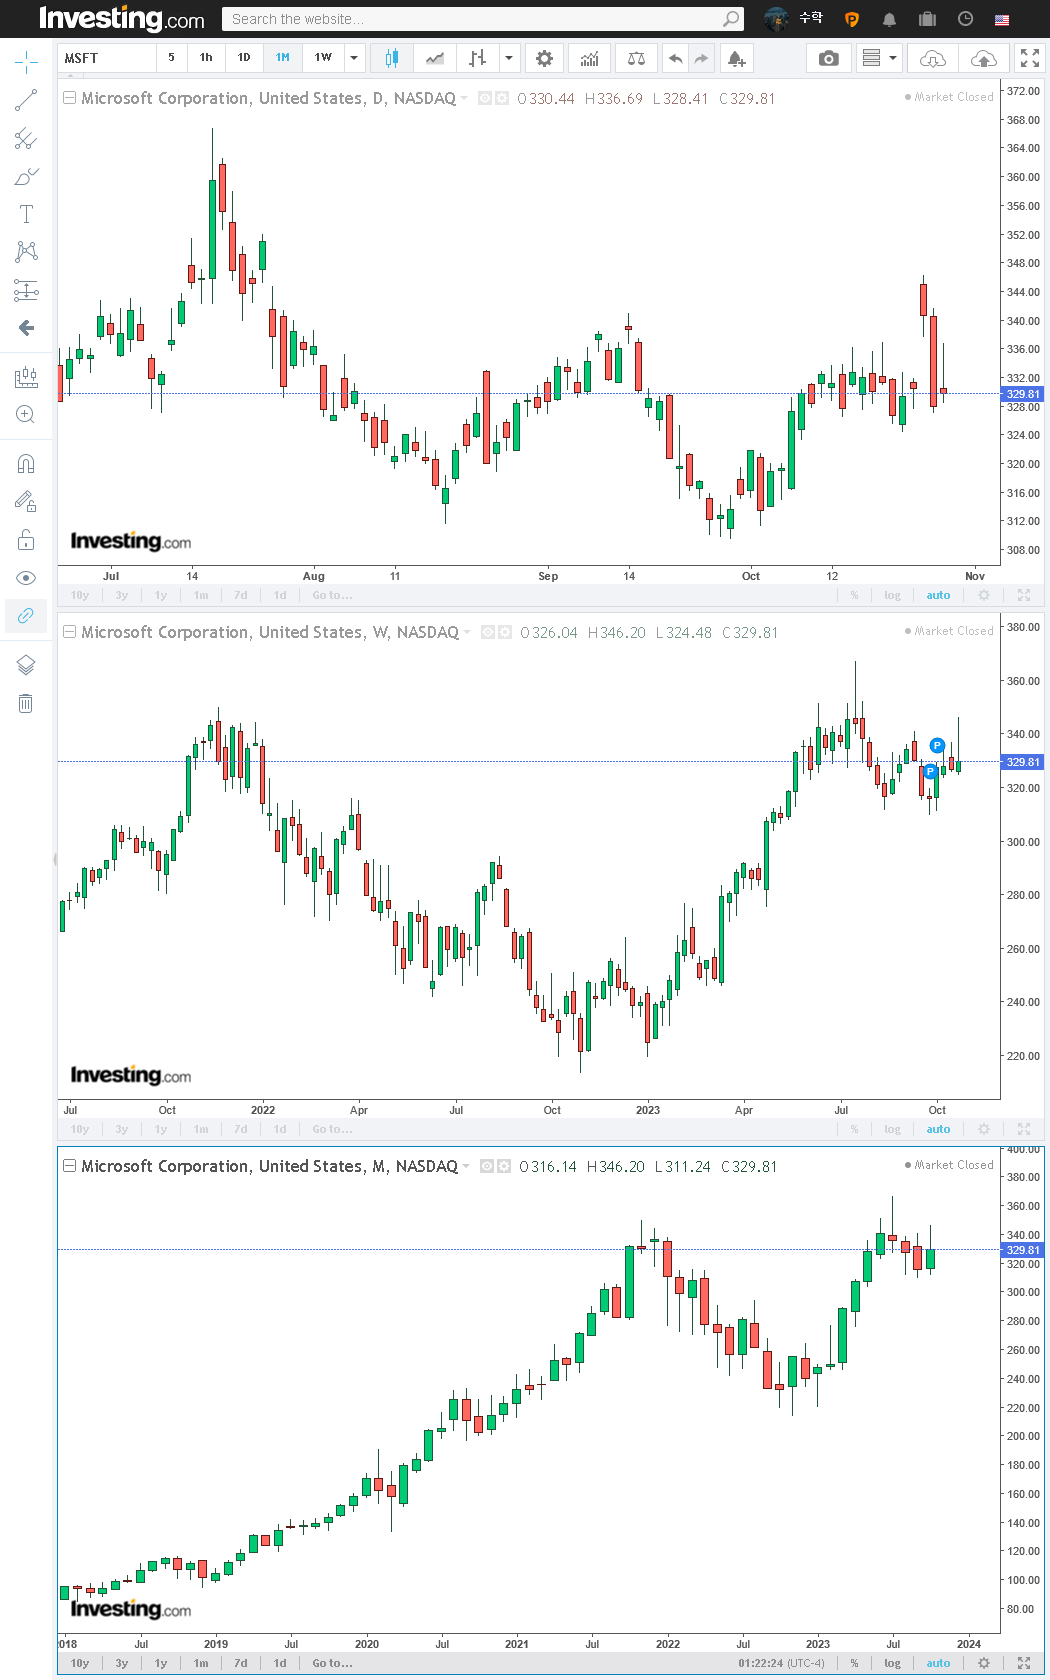This screenshot has height=1680, width=1050.
Task: Open notifications bell in the header
Action: (x=889, y=19)
